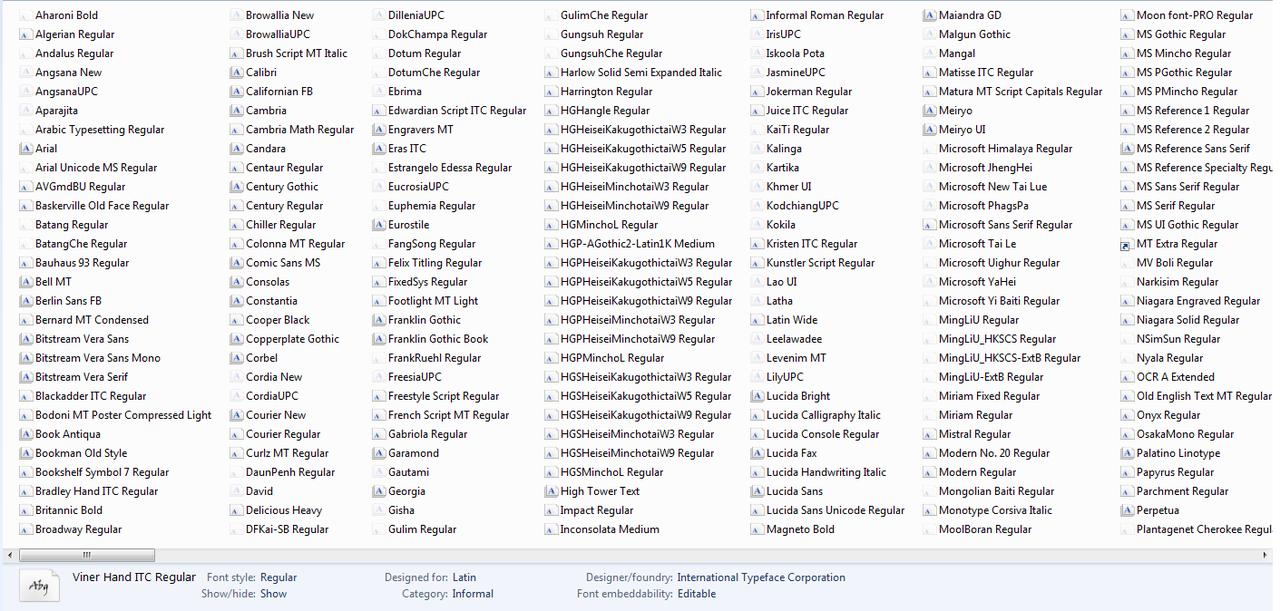Click the designer International Typeface Corporation field
The image size is (1280, 611).
(x=760, y=577)
